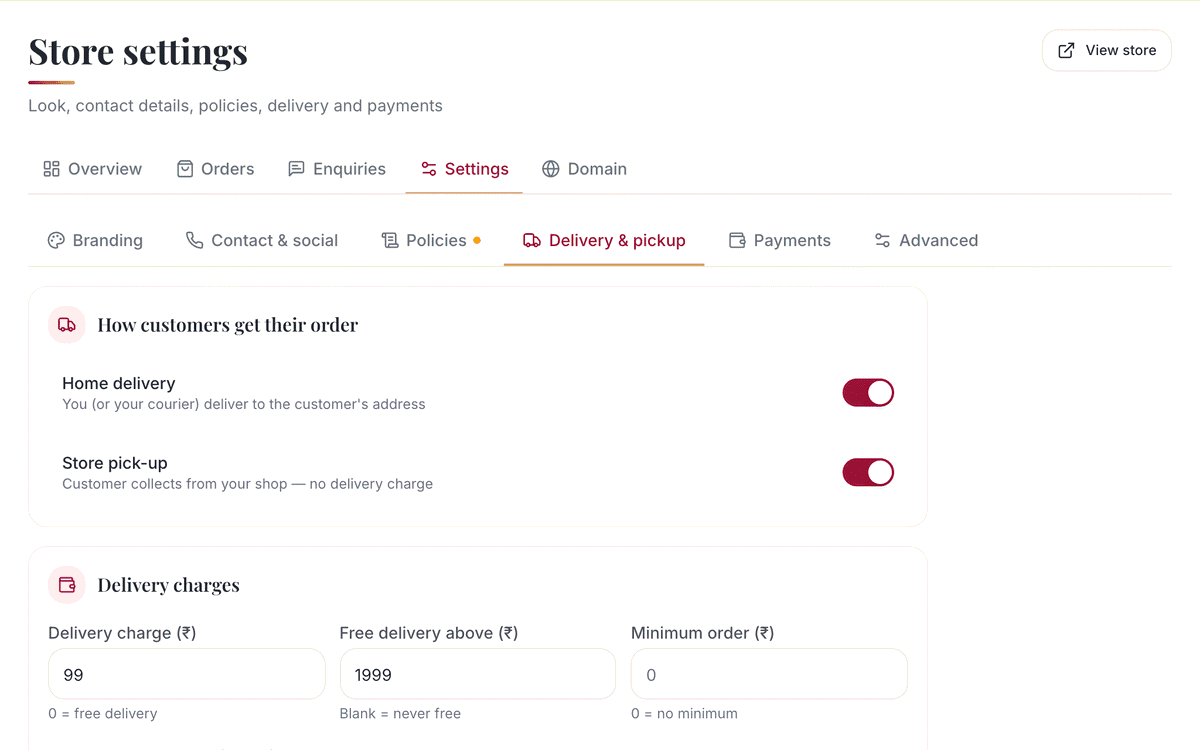Image resolution: width=1200 pixels, height=750 pixels.
Task: Turn off the Store pick-up toggle
Action: 868,473
